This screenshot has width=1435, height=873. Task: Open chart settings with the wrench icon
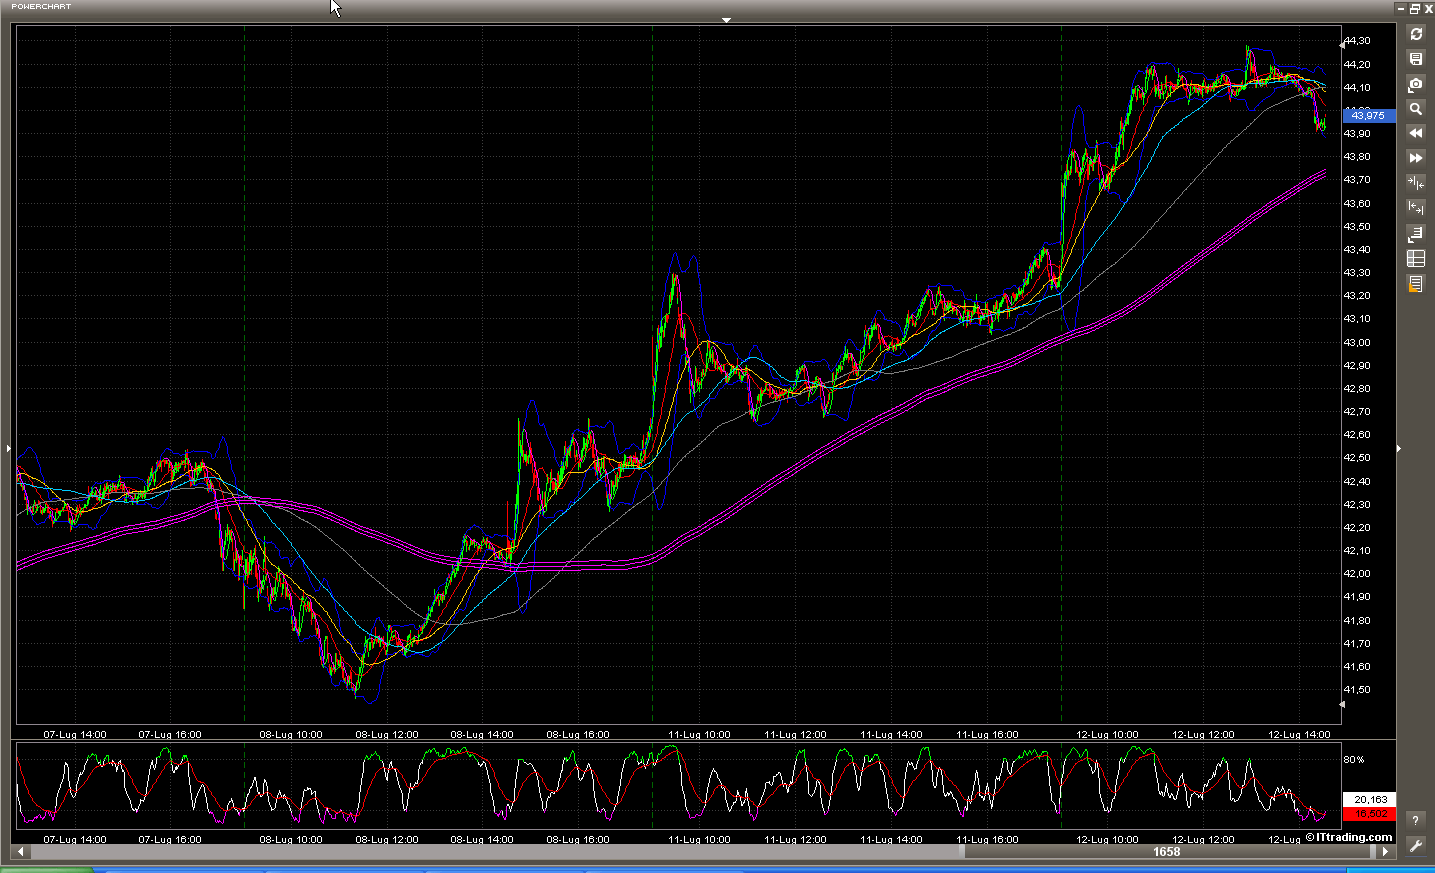1416,846
